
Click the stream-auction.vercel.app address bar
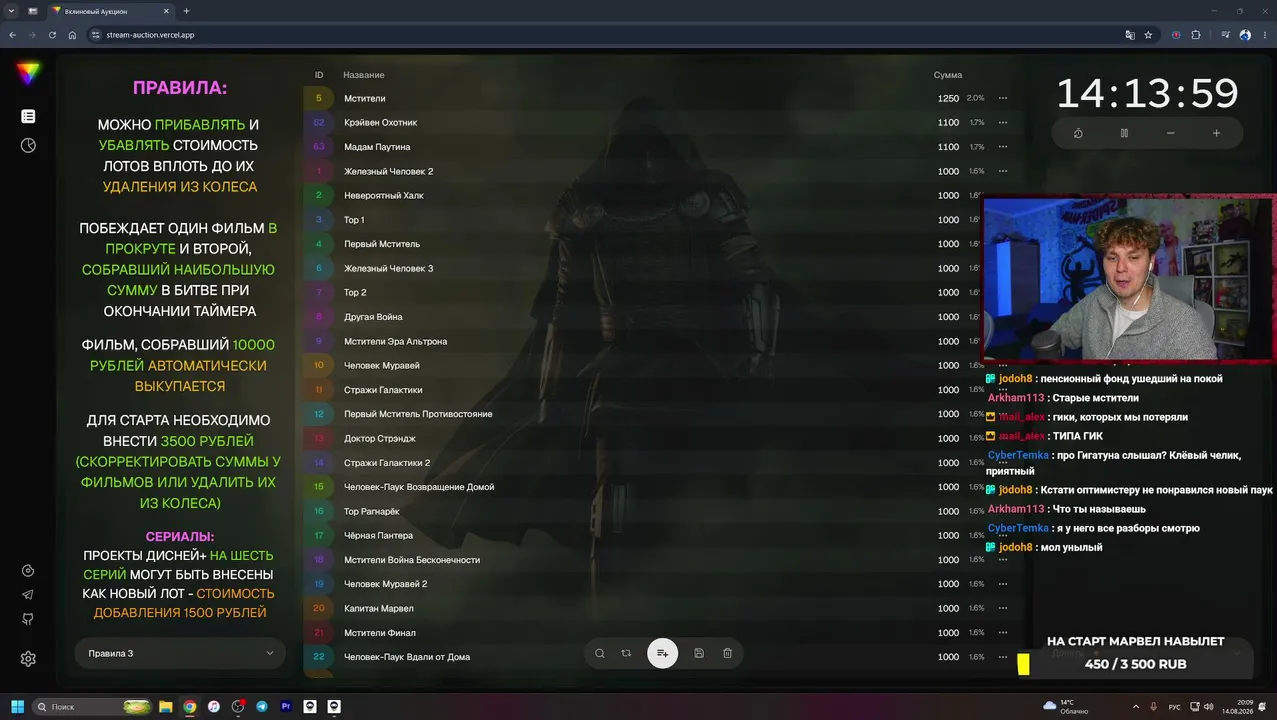[600, 34]
